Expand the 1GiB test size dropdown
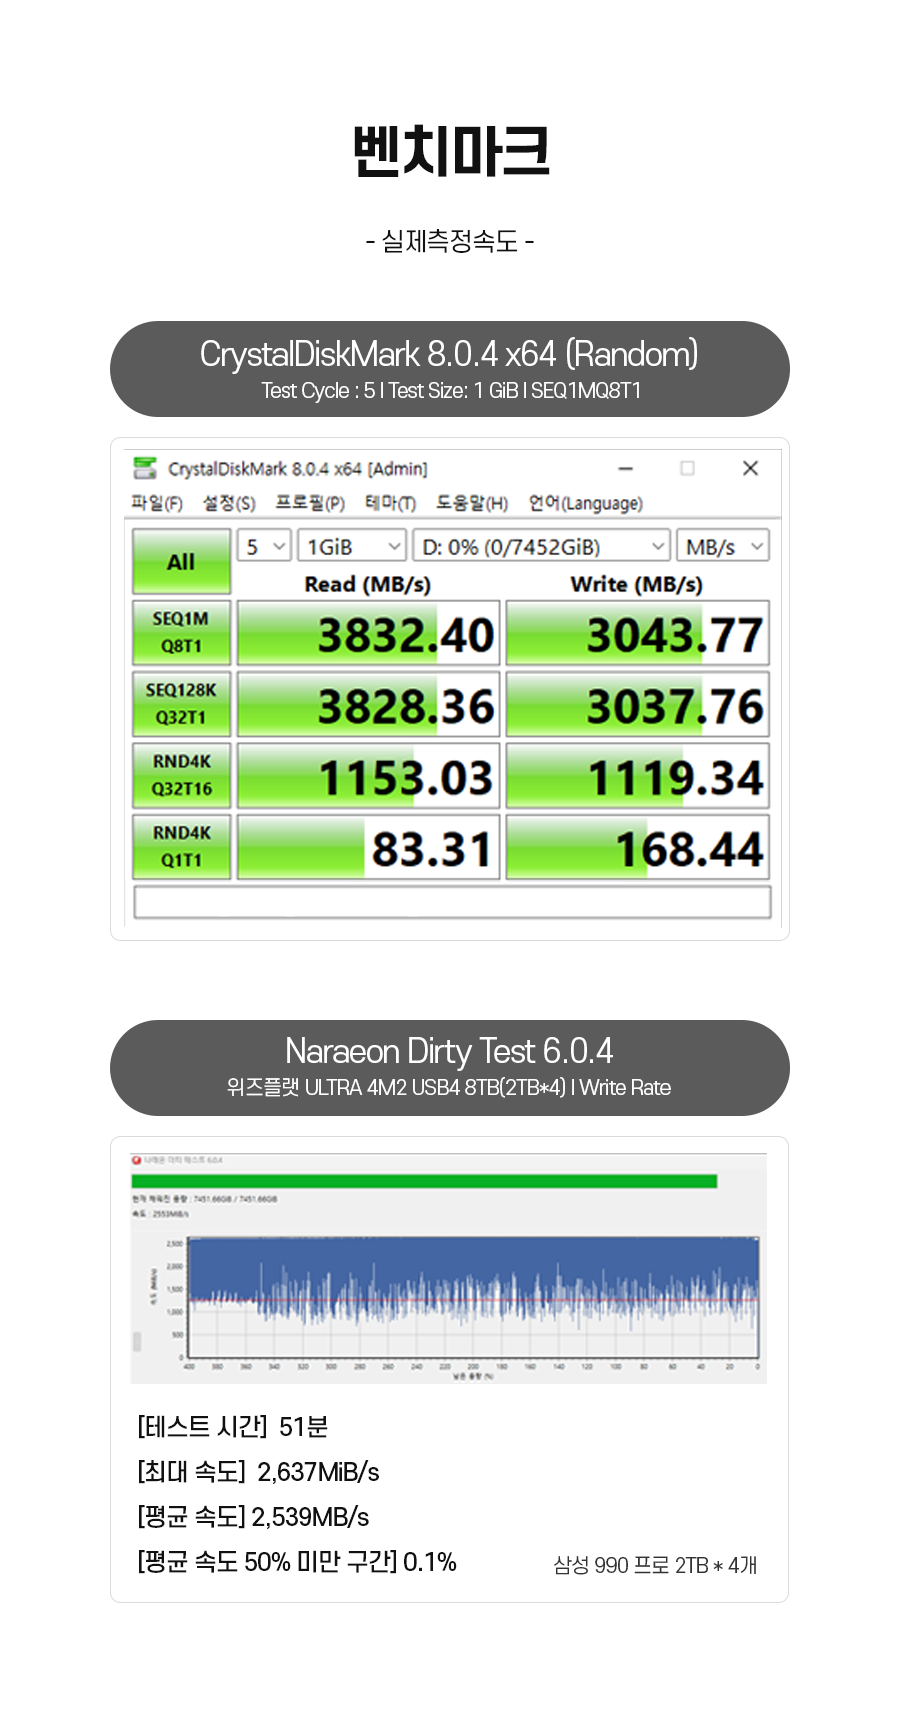Image resolution: width=900 pixels, height=1729 pixels. pos(351,546)
